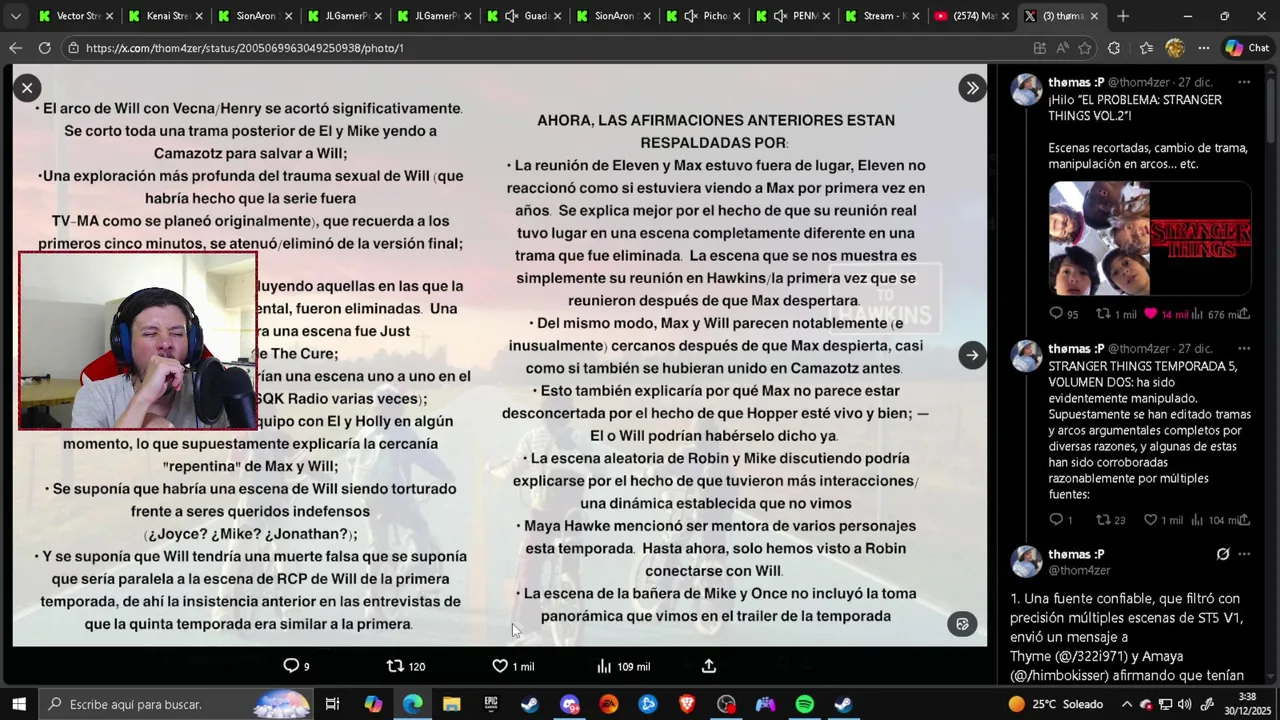1280x720 pixels.
Task: Open the 25°C Soleado weather widget
Action: coord(1055,704)
